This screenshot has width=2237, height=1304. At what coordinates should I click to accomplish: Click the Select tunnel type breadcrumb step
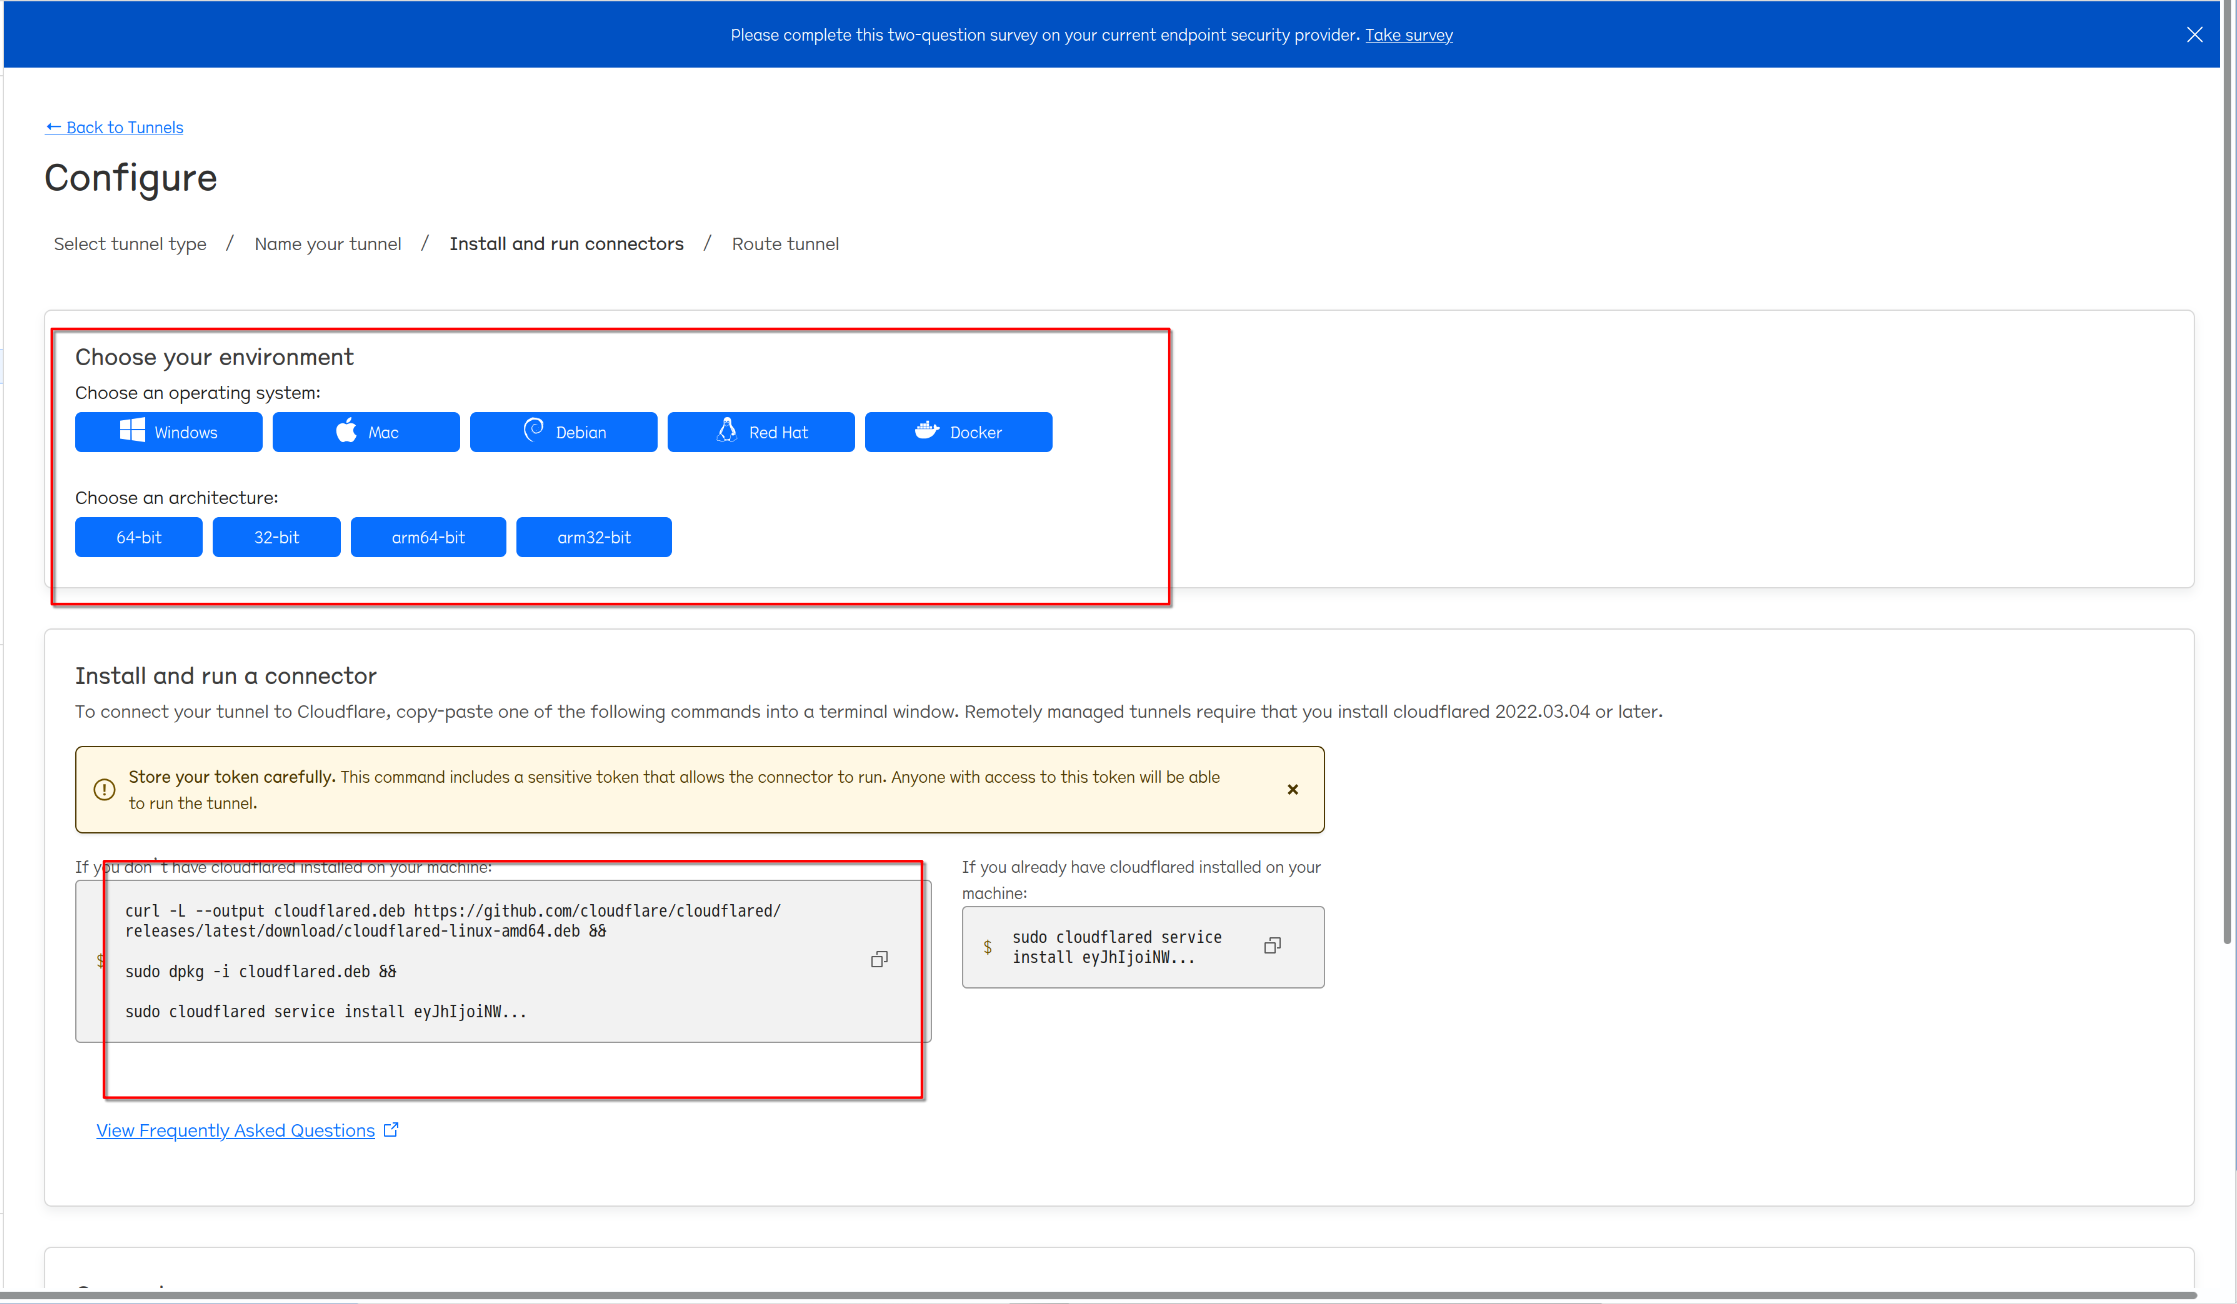point(130,244)
